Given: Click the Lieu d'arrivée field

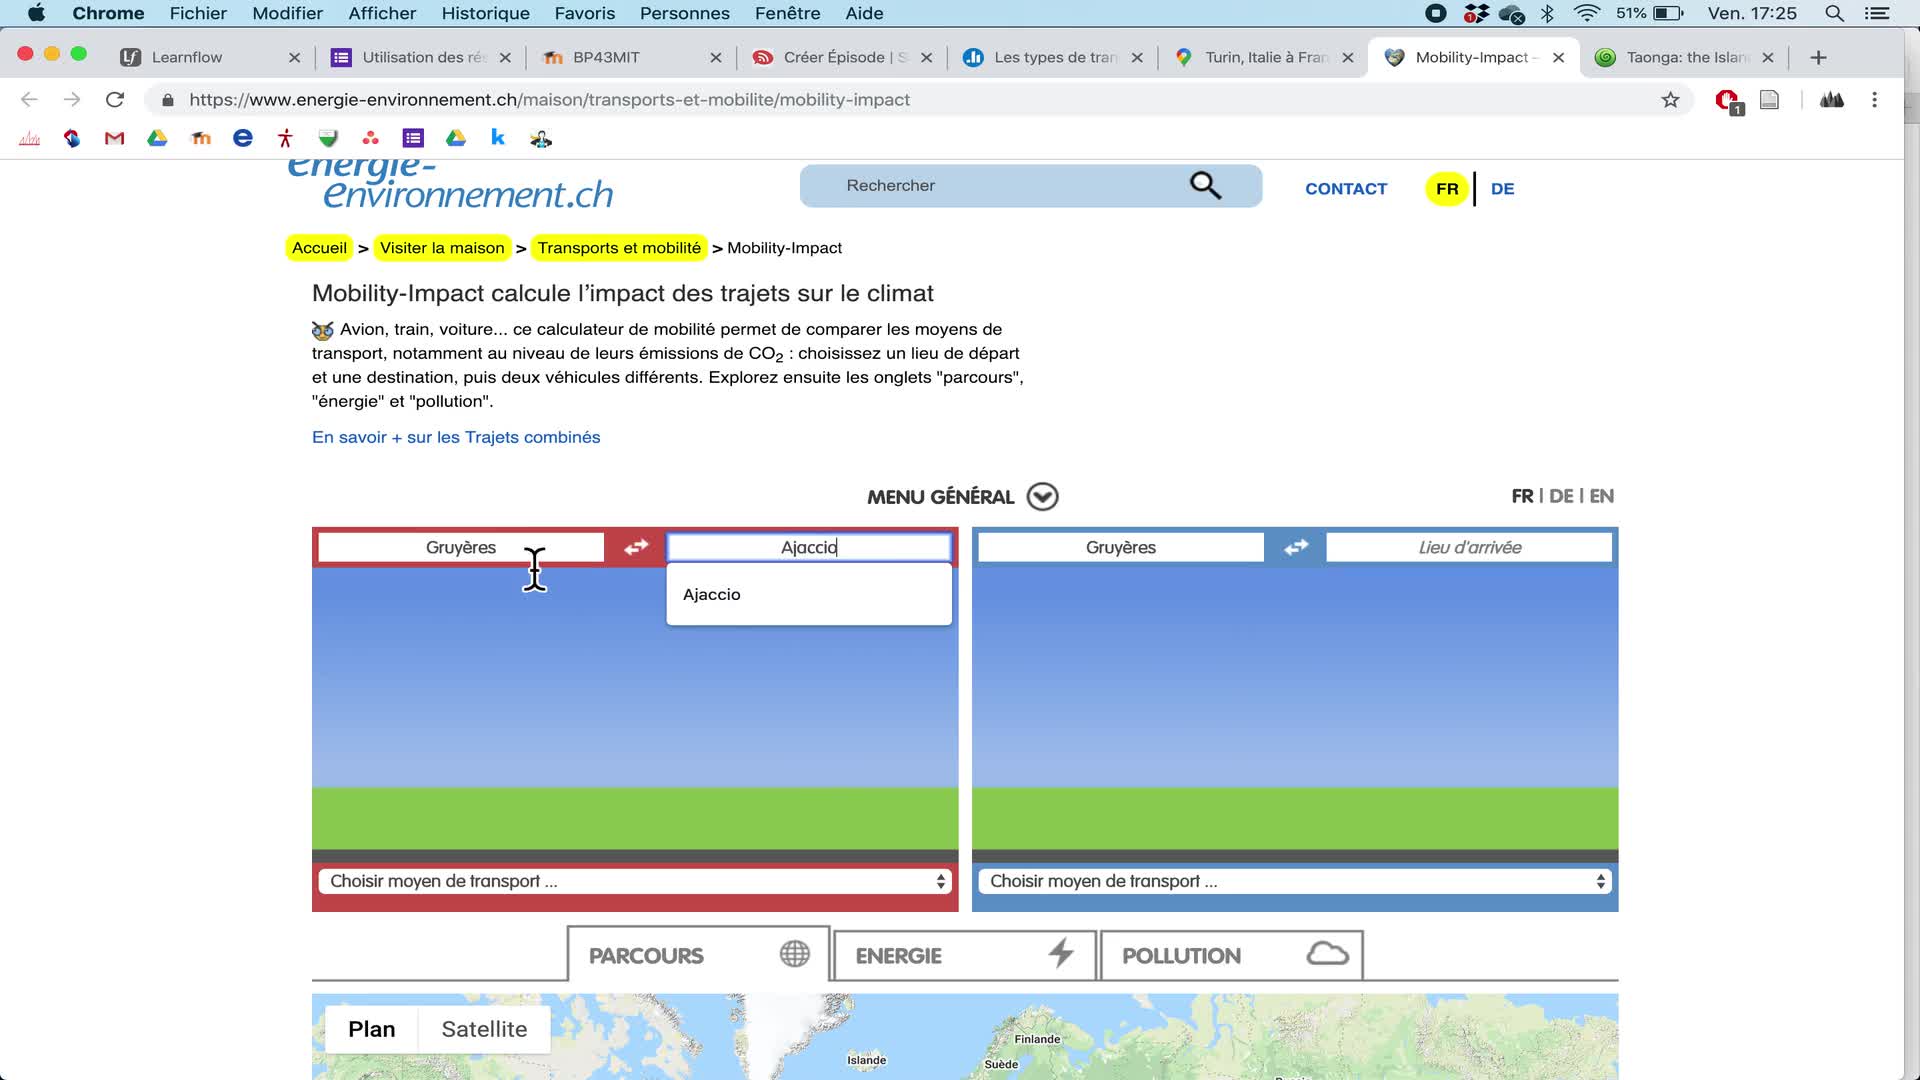Looking at the screenshot, I should pyautogui.click(x=1468, y=547).
